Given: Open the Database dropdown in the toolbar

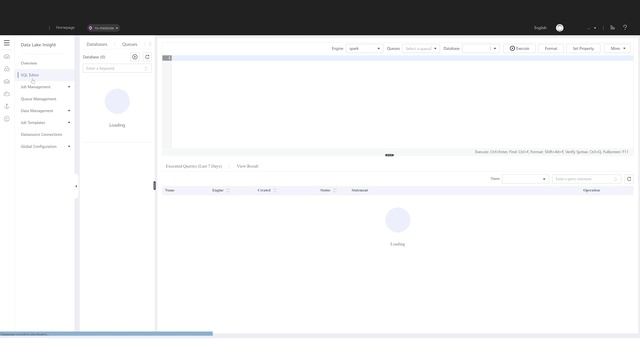Looking at the screenshot, I should point(480,49).
